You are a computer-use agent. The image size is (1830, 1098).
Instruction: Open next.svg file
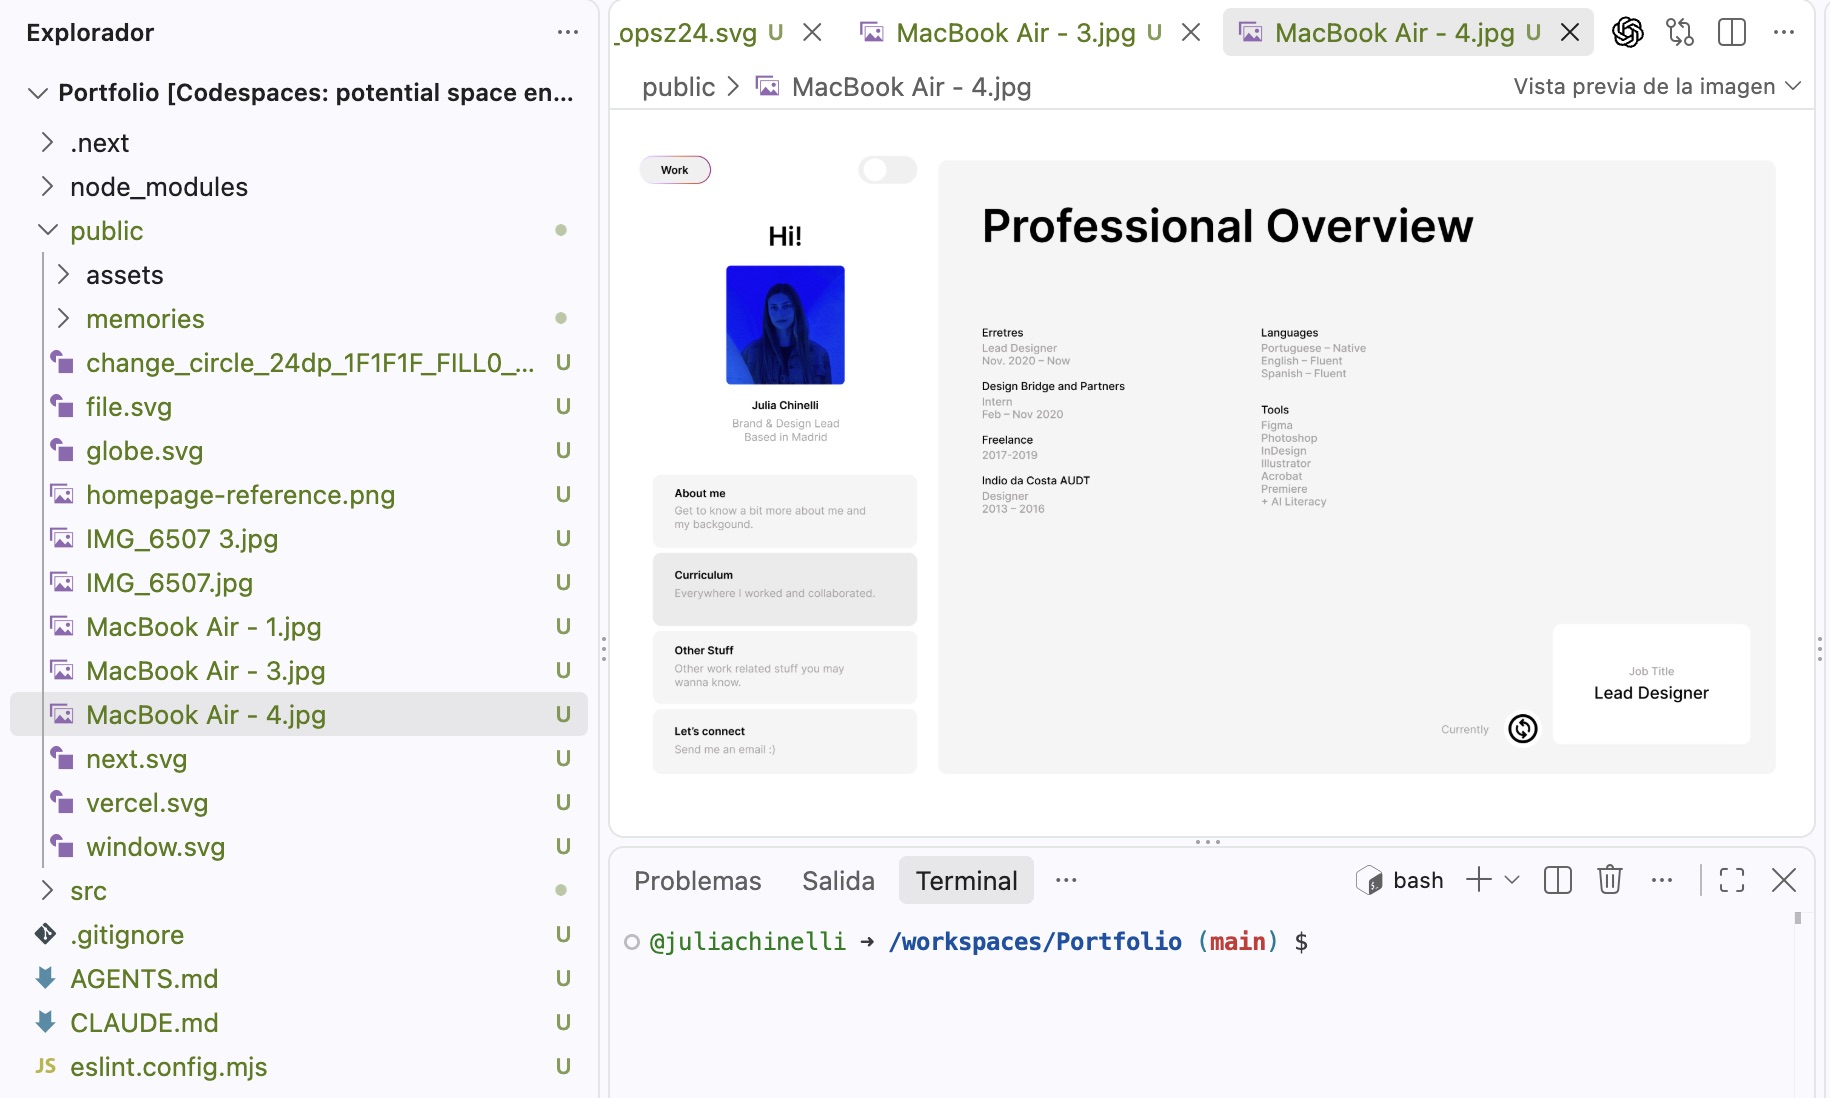pyautogui.click(x=300, y=759)
